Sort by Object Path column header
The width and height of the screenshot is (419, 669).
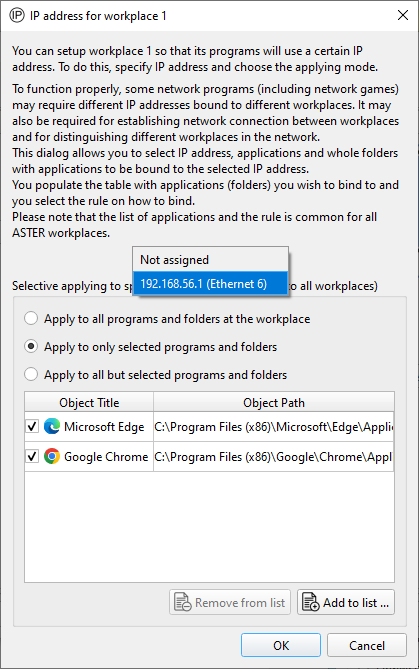pyautogui.click(x=274, y=402)
